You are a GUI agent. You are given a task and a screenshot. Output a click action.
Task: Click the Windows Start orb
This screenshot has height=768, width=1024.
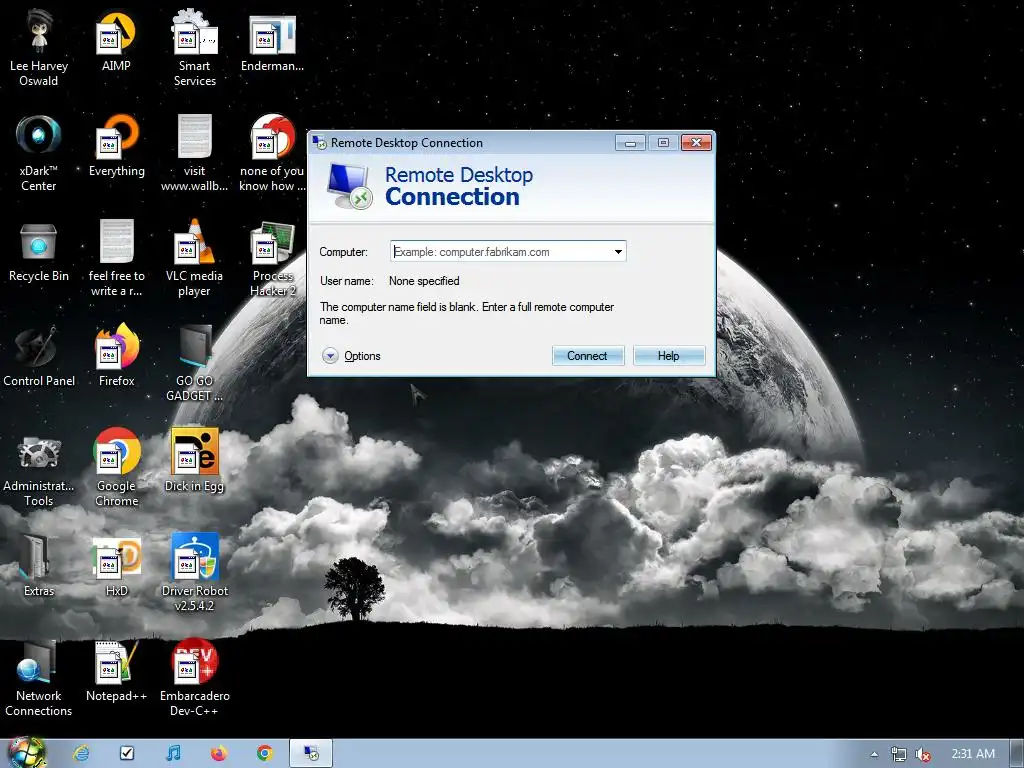[26, 753]
